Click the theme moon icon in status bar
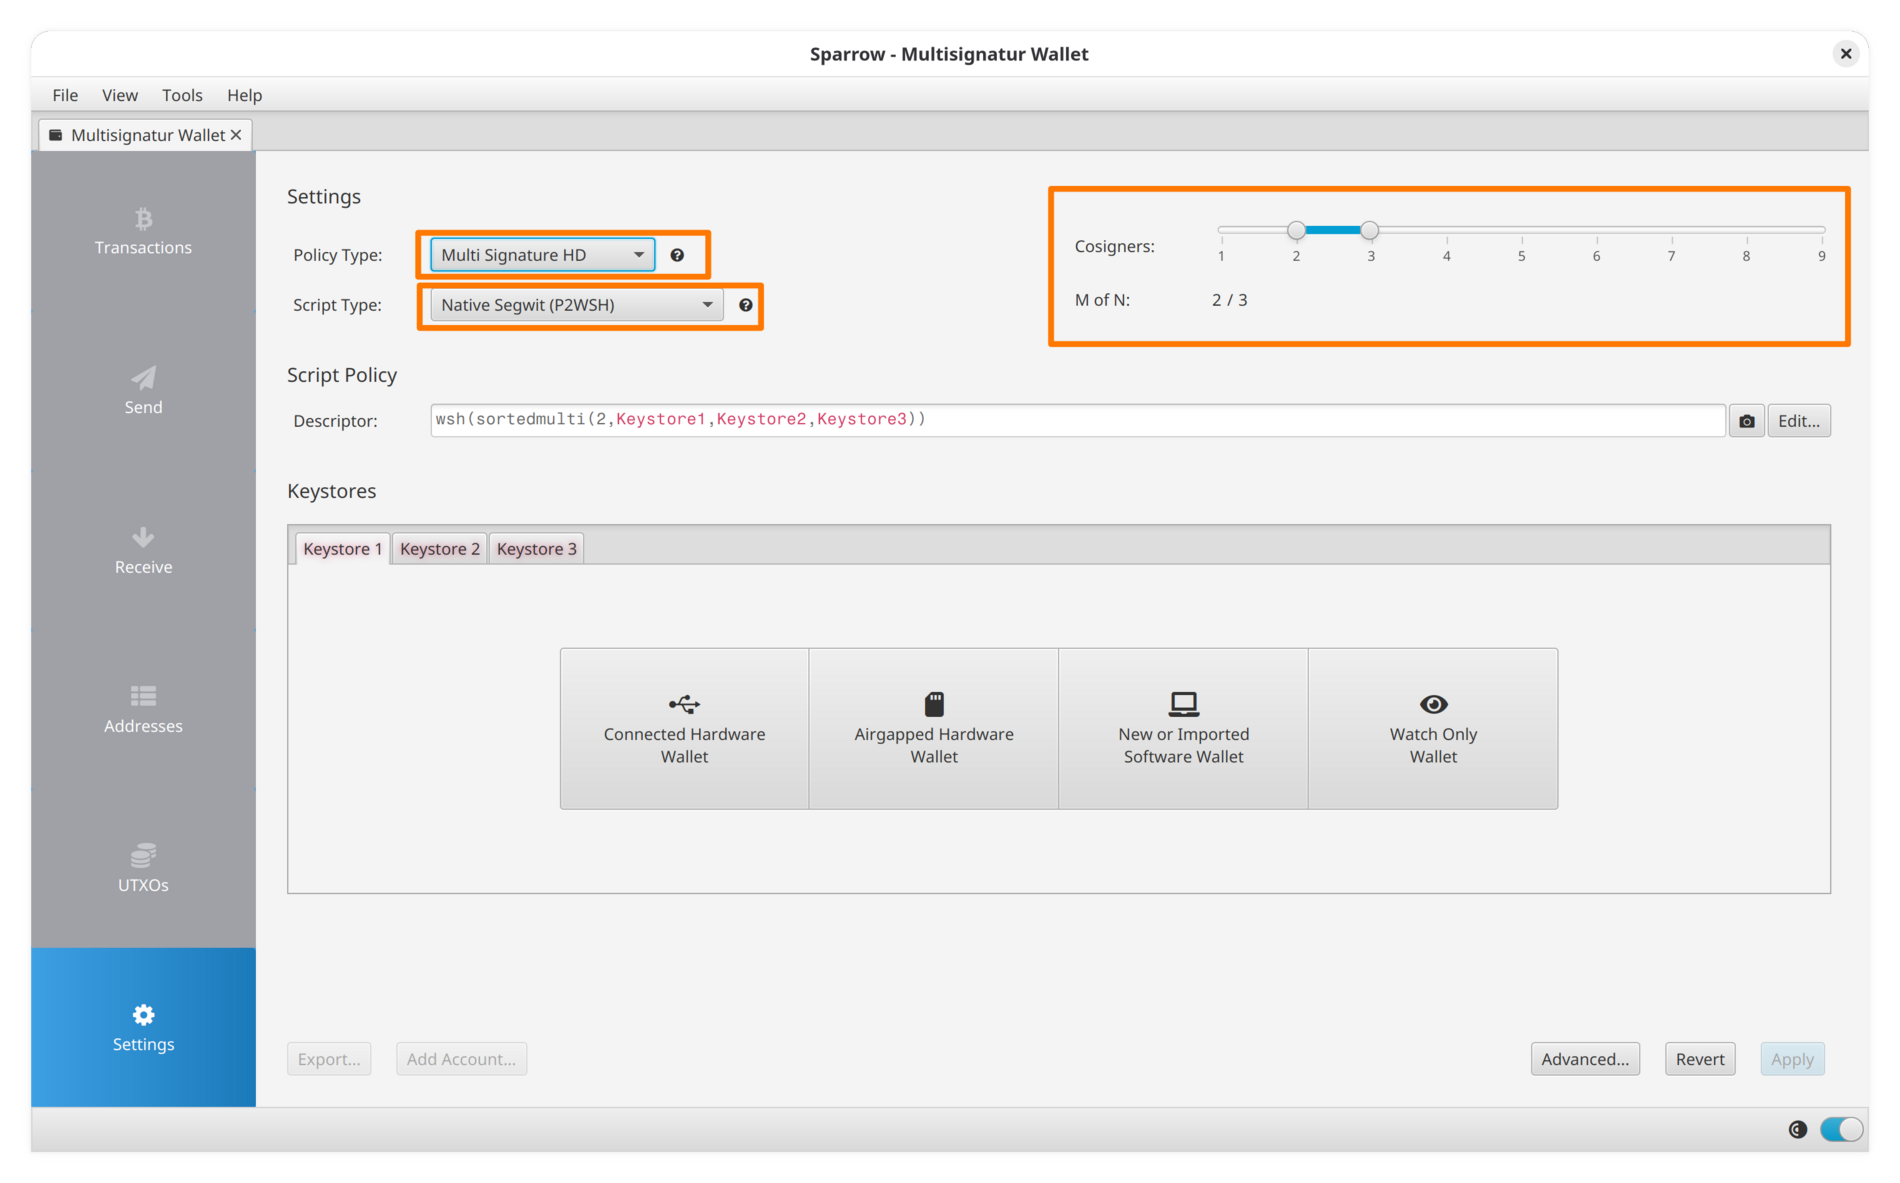1900x1183 pixels. pos(1798,1130)
